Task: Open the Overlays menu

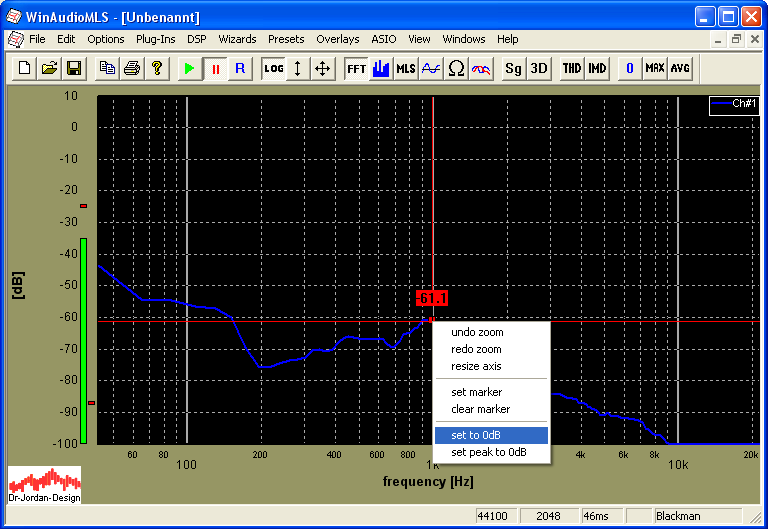Action: [337, 39]
